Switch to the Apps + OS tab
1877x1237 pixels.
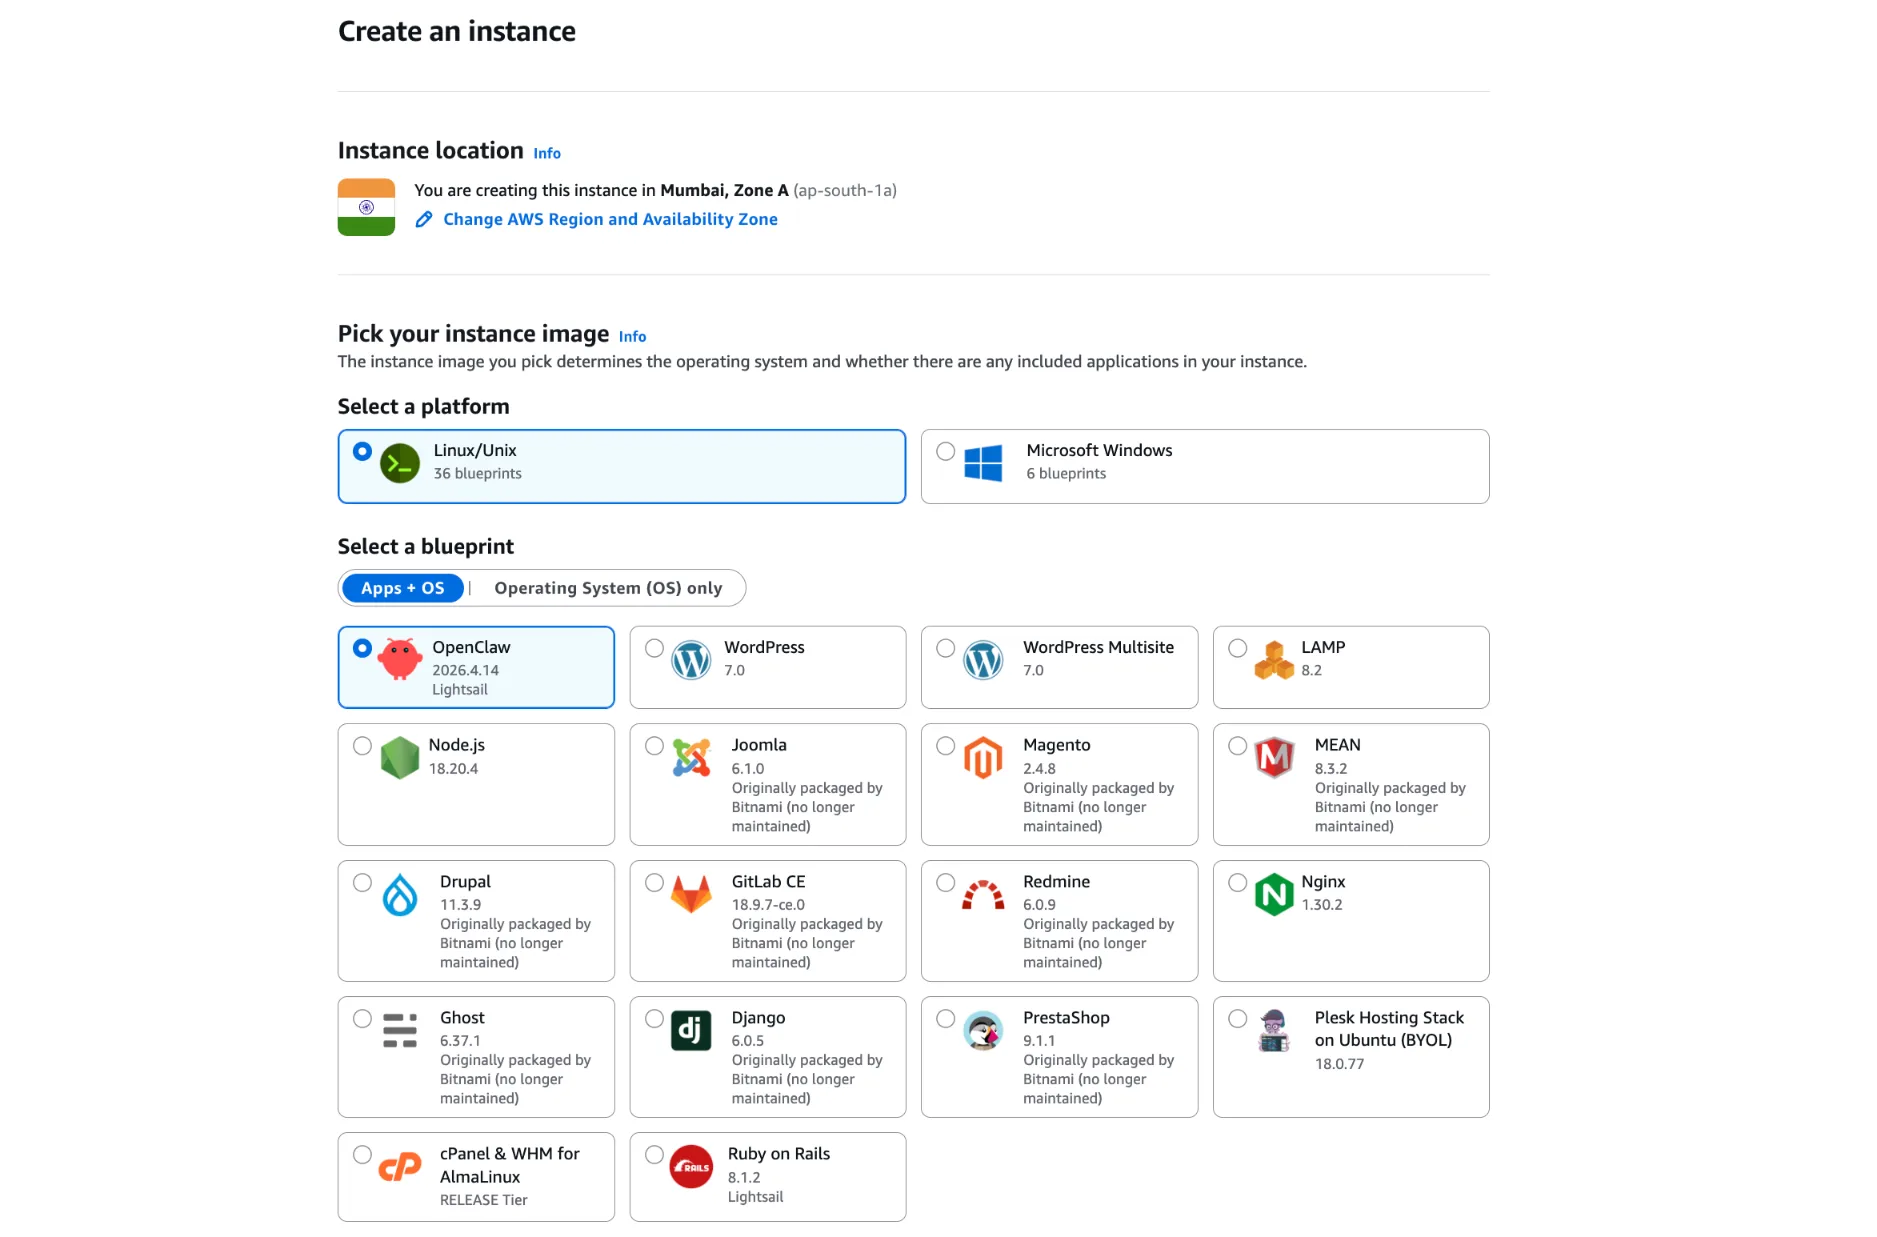[402, 588]
